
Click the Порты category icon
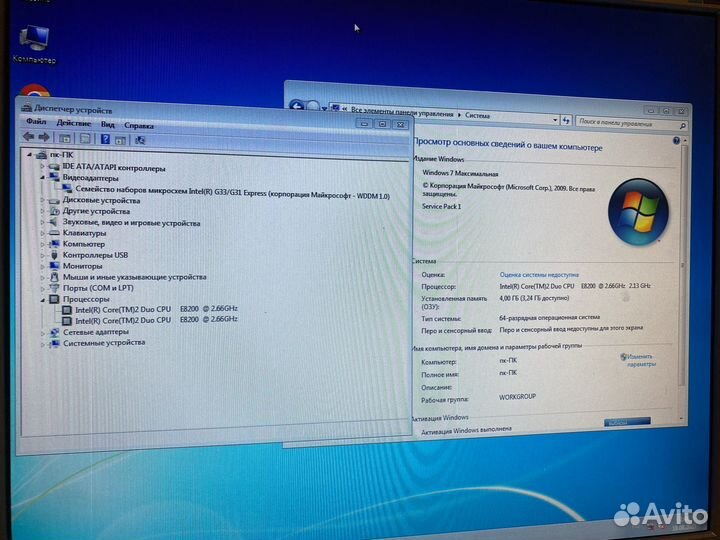pos(54,288)
